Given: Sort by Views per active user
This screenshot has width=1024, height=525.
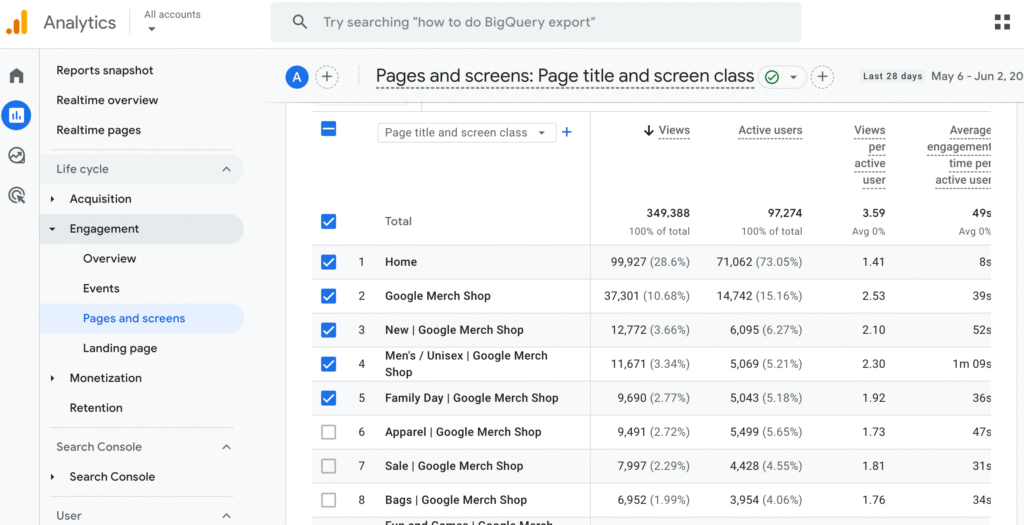Looking at the screenshot, I should (869, 155).
